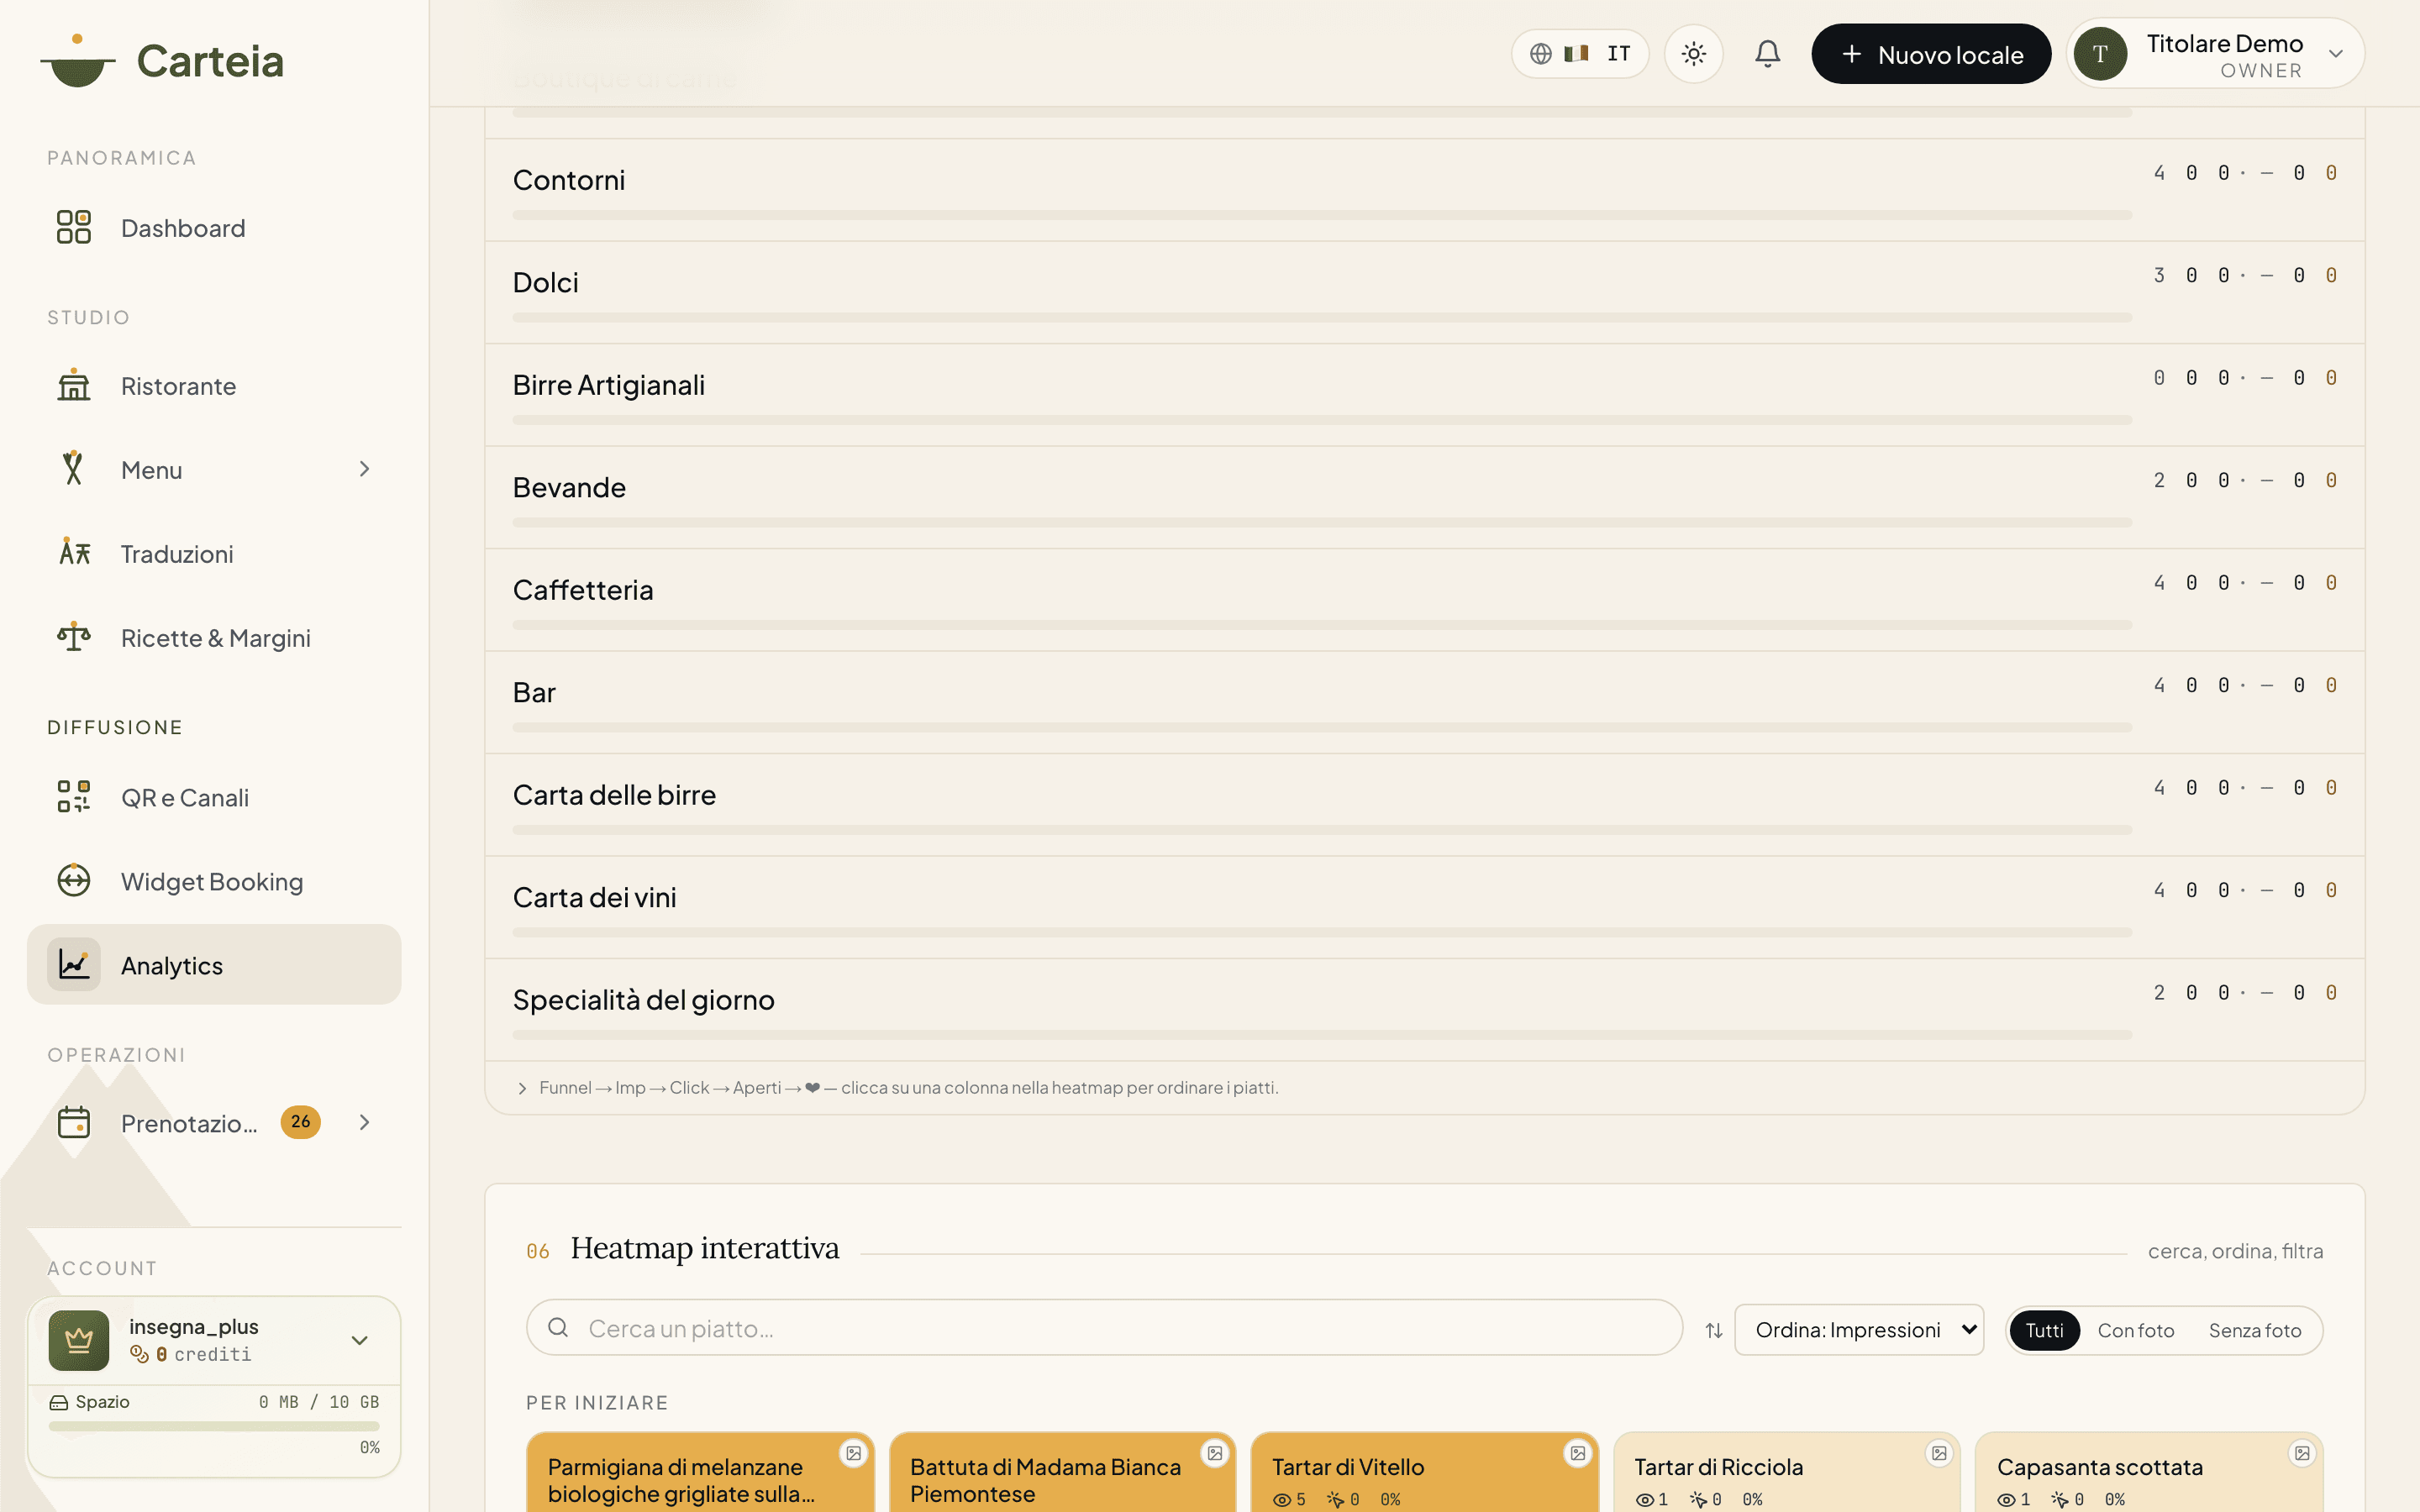The width and height of the screenshot is (2420, 1512).
Task: Click the Carta delle birre row
Action: [1424, 805]
